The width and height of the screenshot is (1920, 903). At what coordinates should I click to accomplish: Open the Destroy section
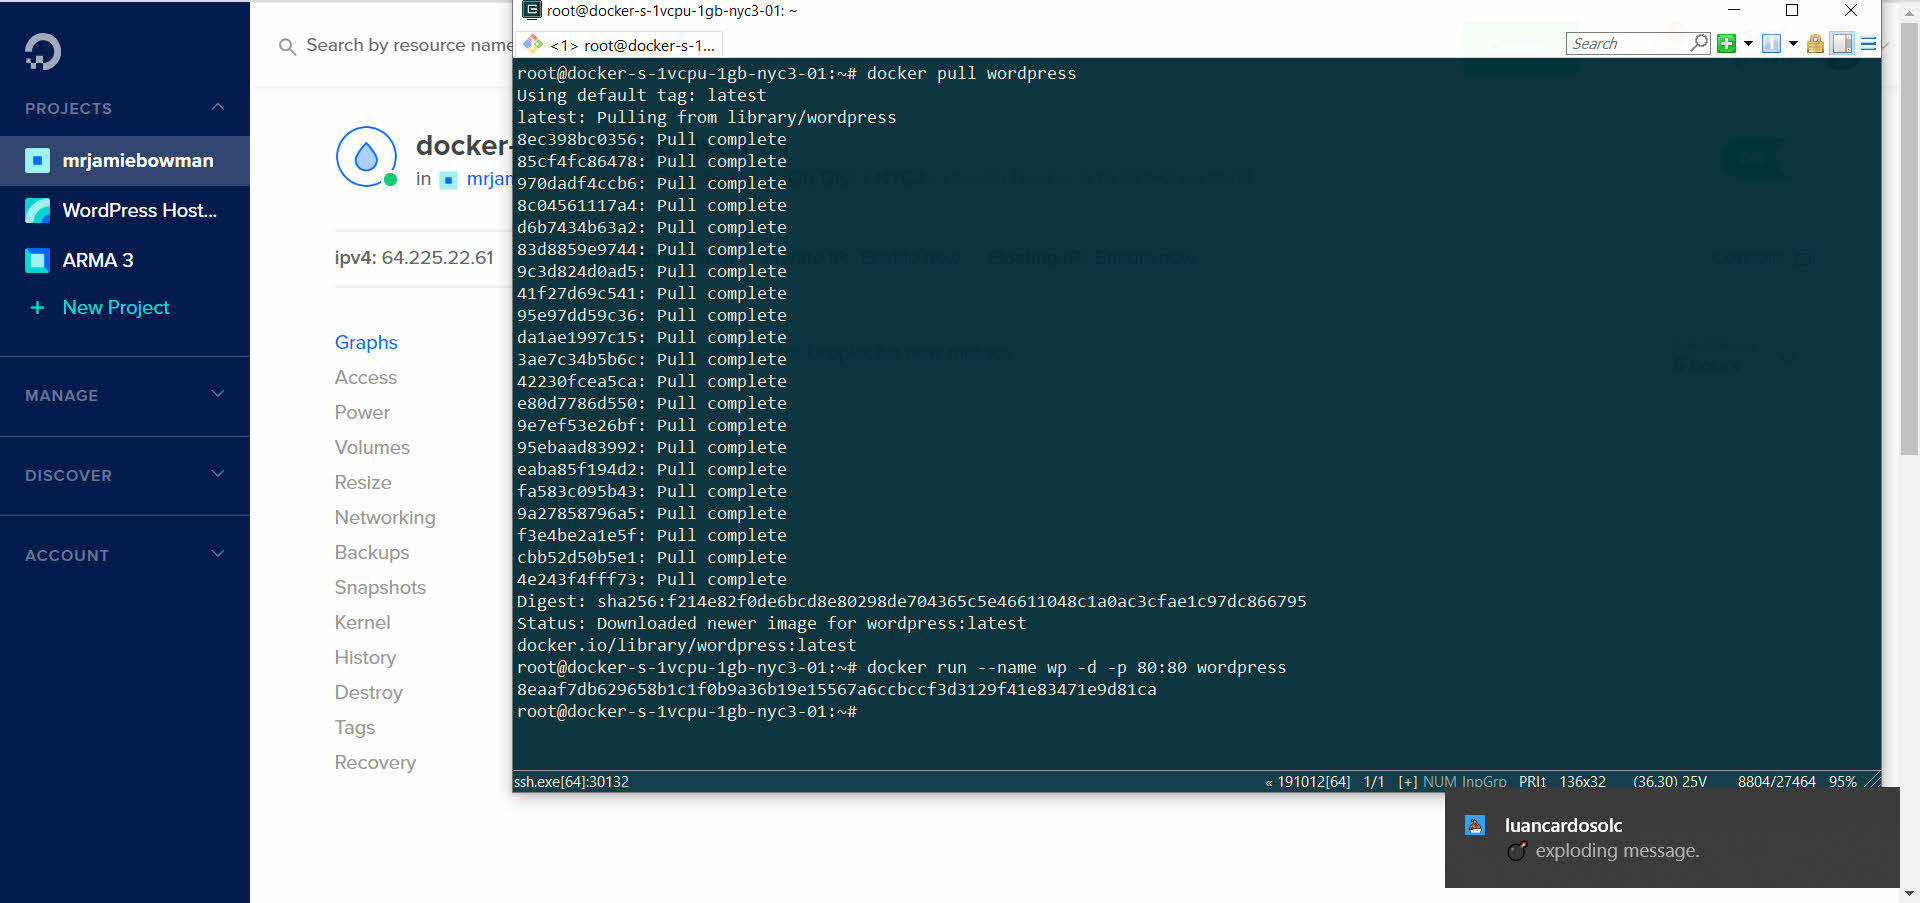tap(368, 692)
